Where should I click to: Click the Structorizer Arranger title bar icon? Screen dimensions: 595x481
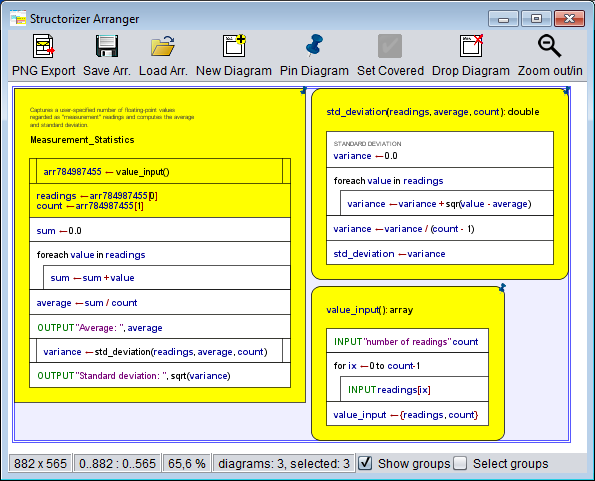[18, 18]
